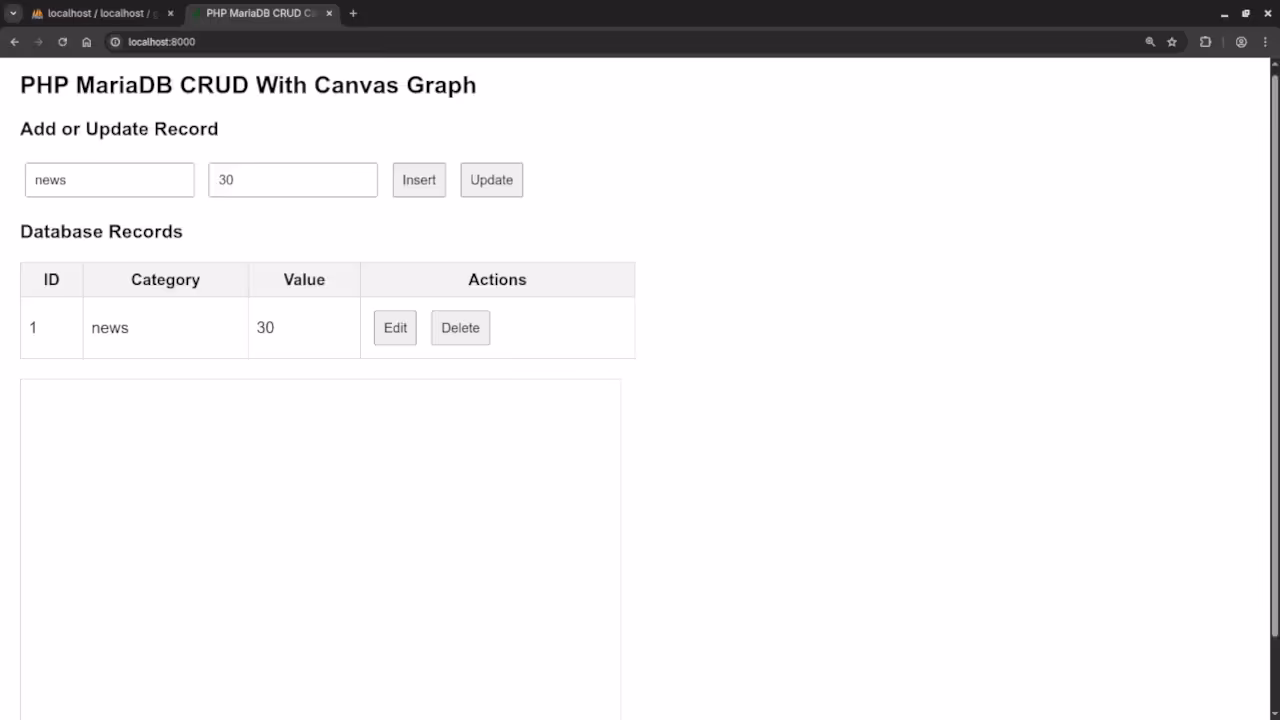
Task: Select the PHP MariaDB CRUD tab
Action: click(258, 14)
